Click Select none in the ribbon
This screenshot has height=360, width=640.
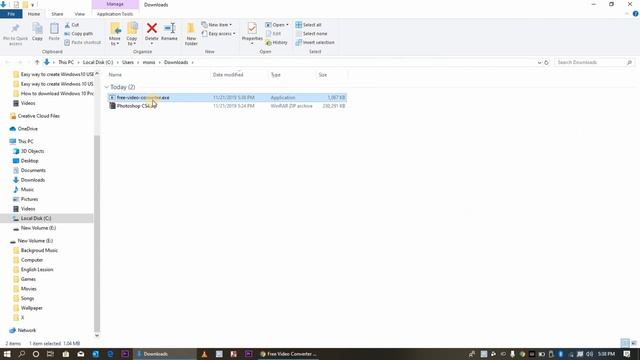(x=311, y=33)
